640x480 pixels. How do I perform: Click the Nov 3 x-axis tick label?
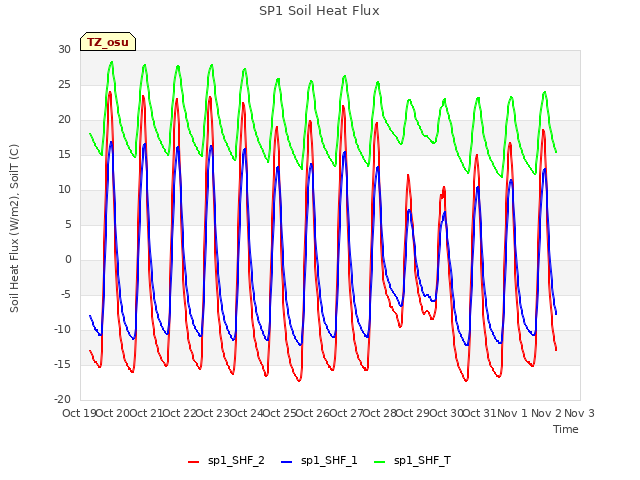[x=579, y=413]
